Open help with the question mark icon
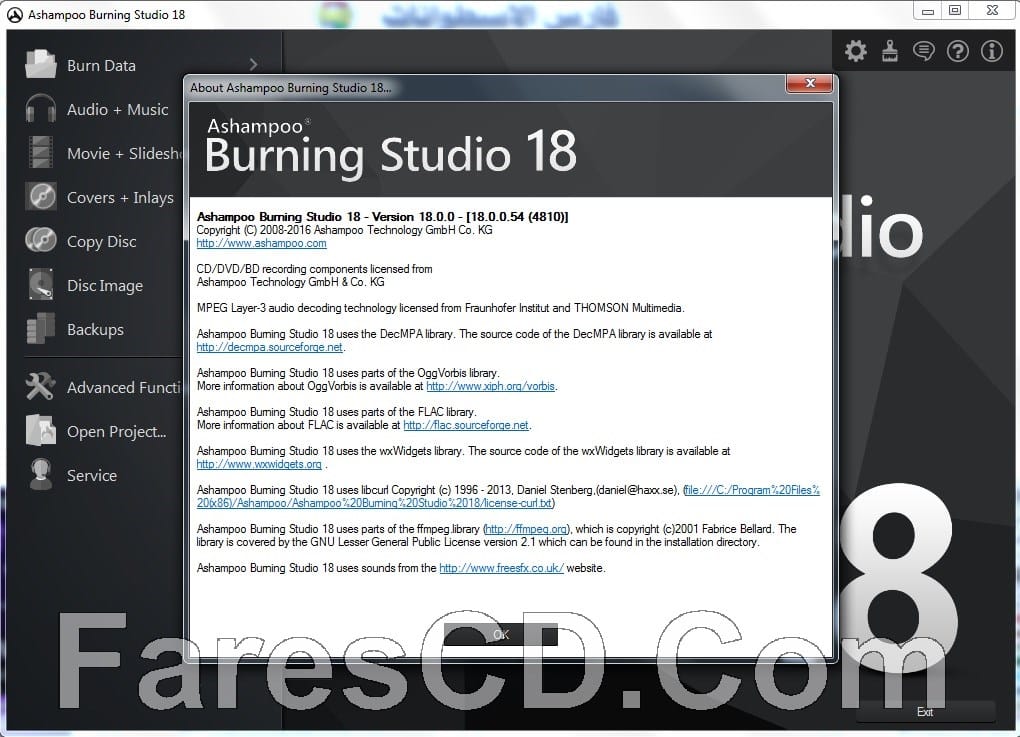Screen dimensions: 1020x737 click(x=958, y=51)
